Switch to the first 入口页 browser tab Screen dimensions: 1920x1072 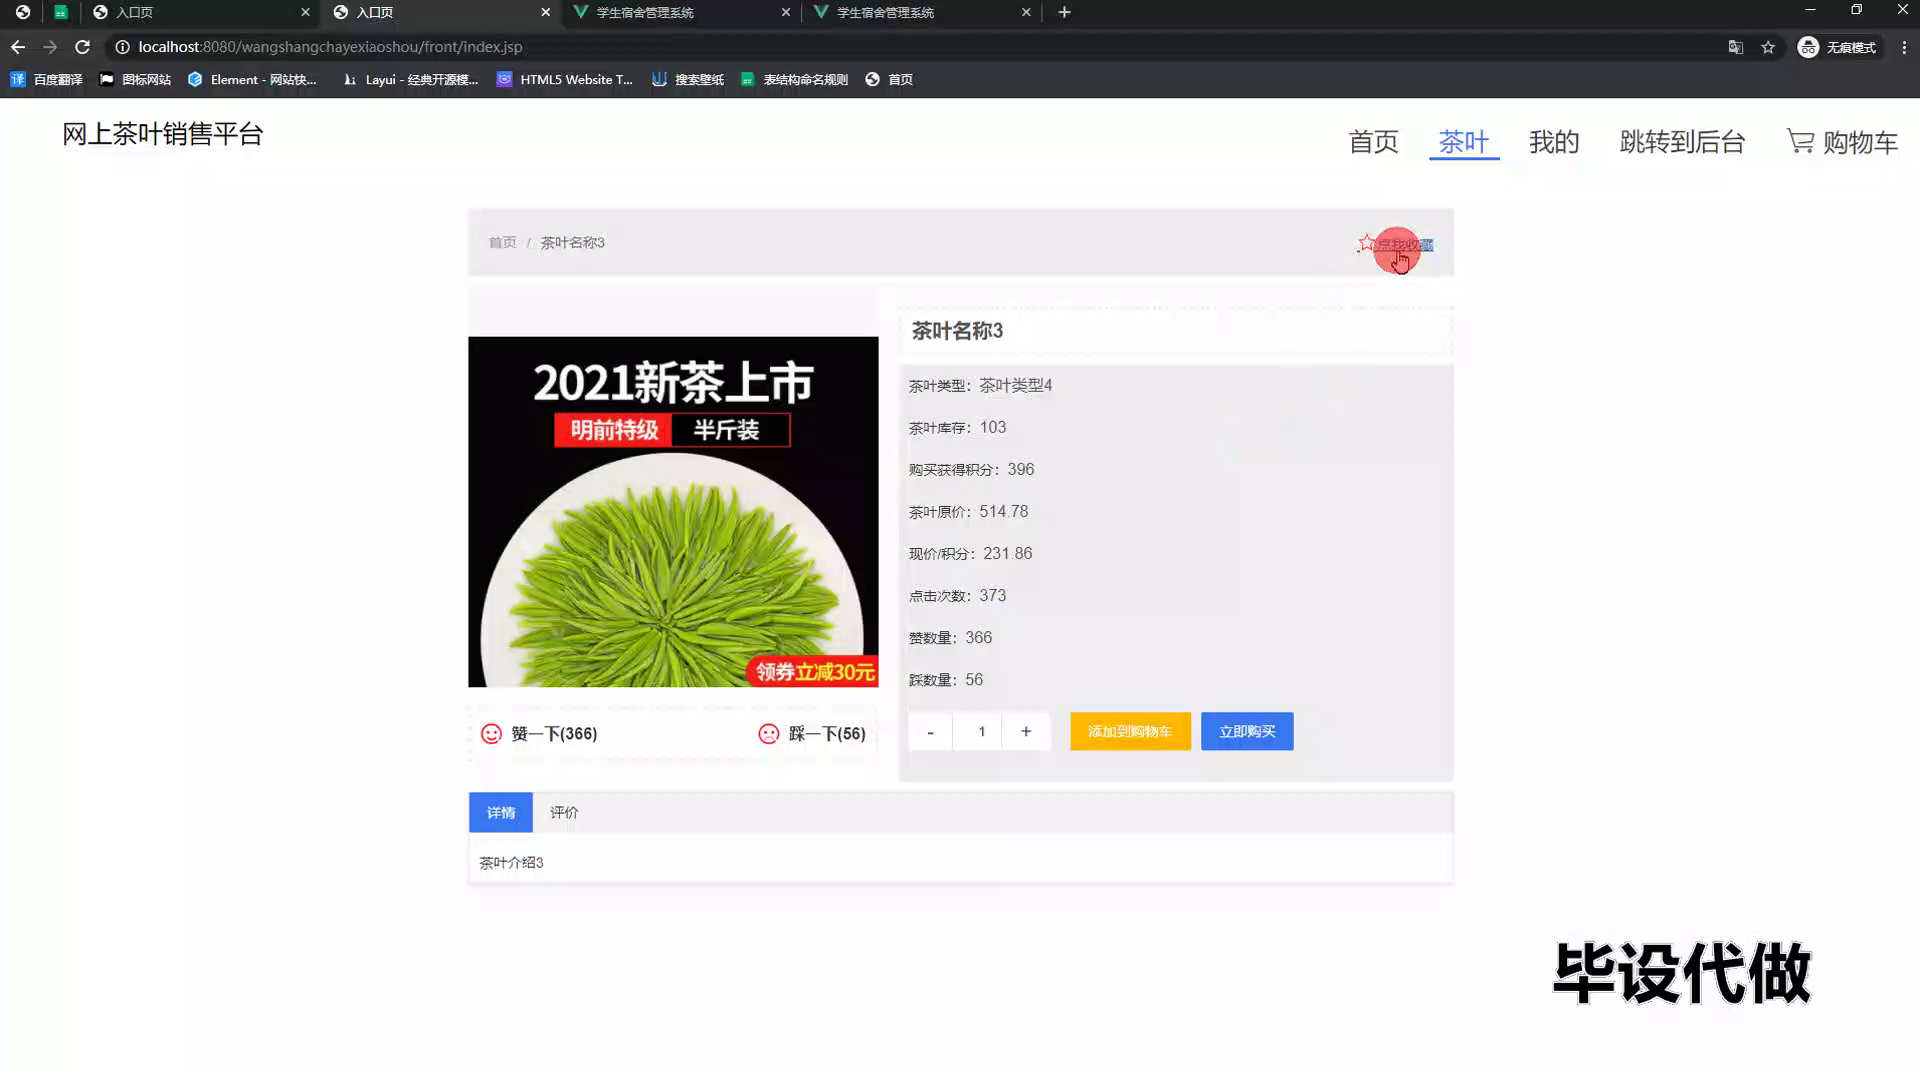click(200, 12)
